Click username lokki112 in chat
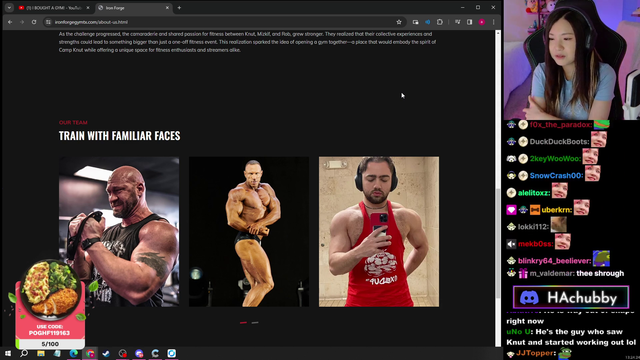The height and width of the screenshot is (360, 640). point(533,227)
